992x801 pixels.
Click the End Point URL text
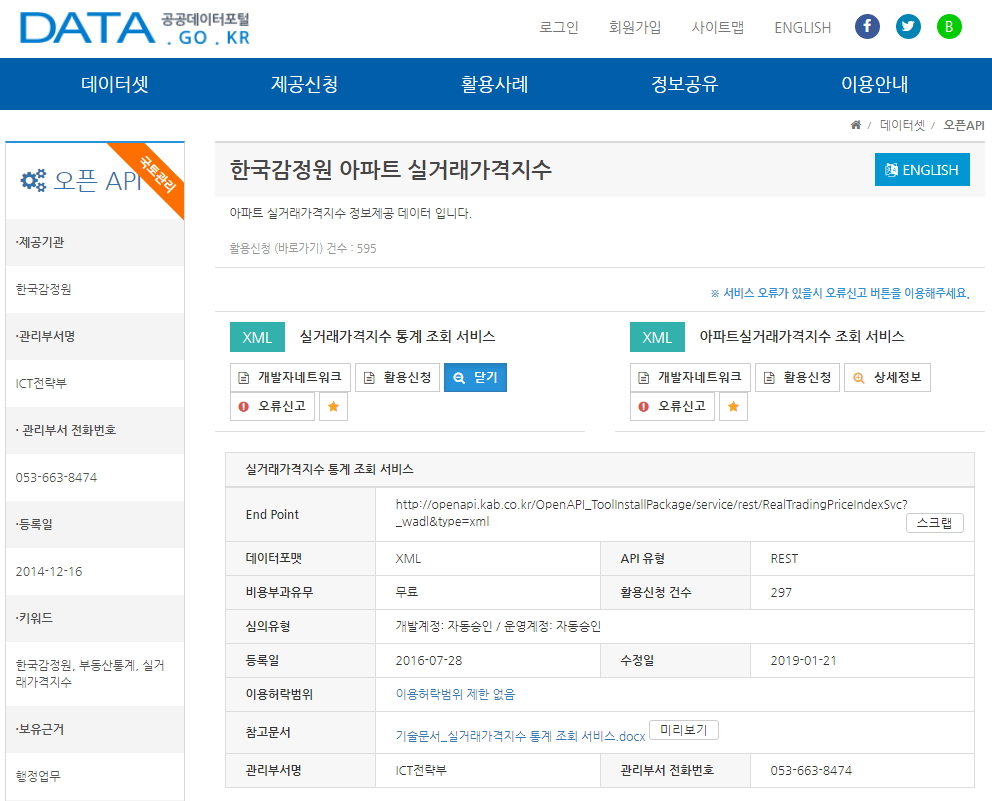coord(651,512)
